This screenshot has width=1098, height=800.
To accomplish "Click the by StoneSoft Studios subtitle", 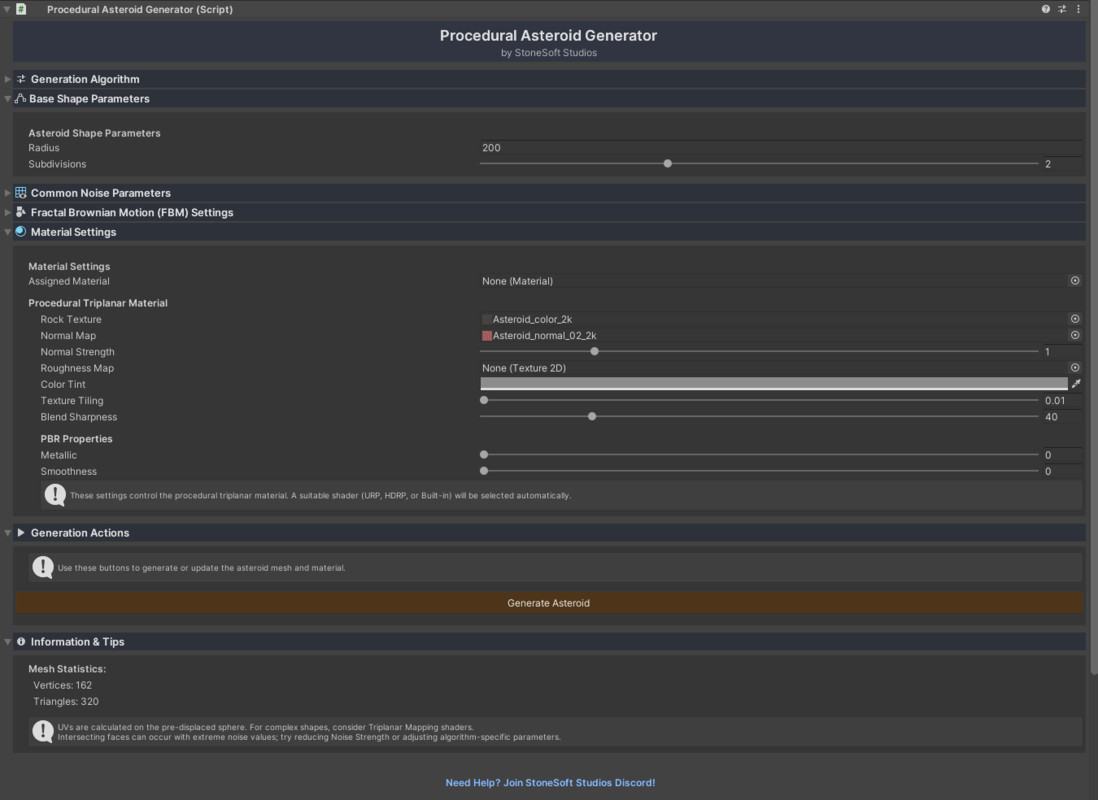I will 549,53.
